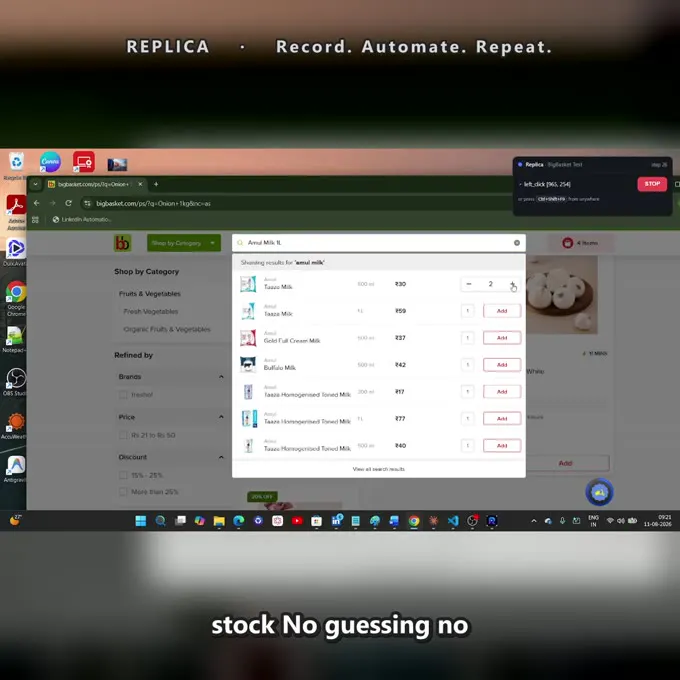Add Taaza Homogenised Toned Milk priced ₹17
The image size is (680, 680).
pyautogui.click(x=502, y=392)
